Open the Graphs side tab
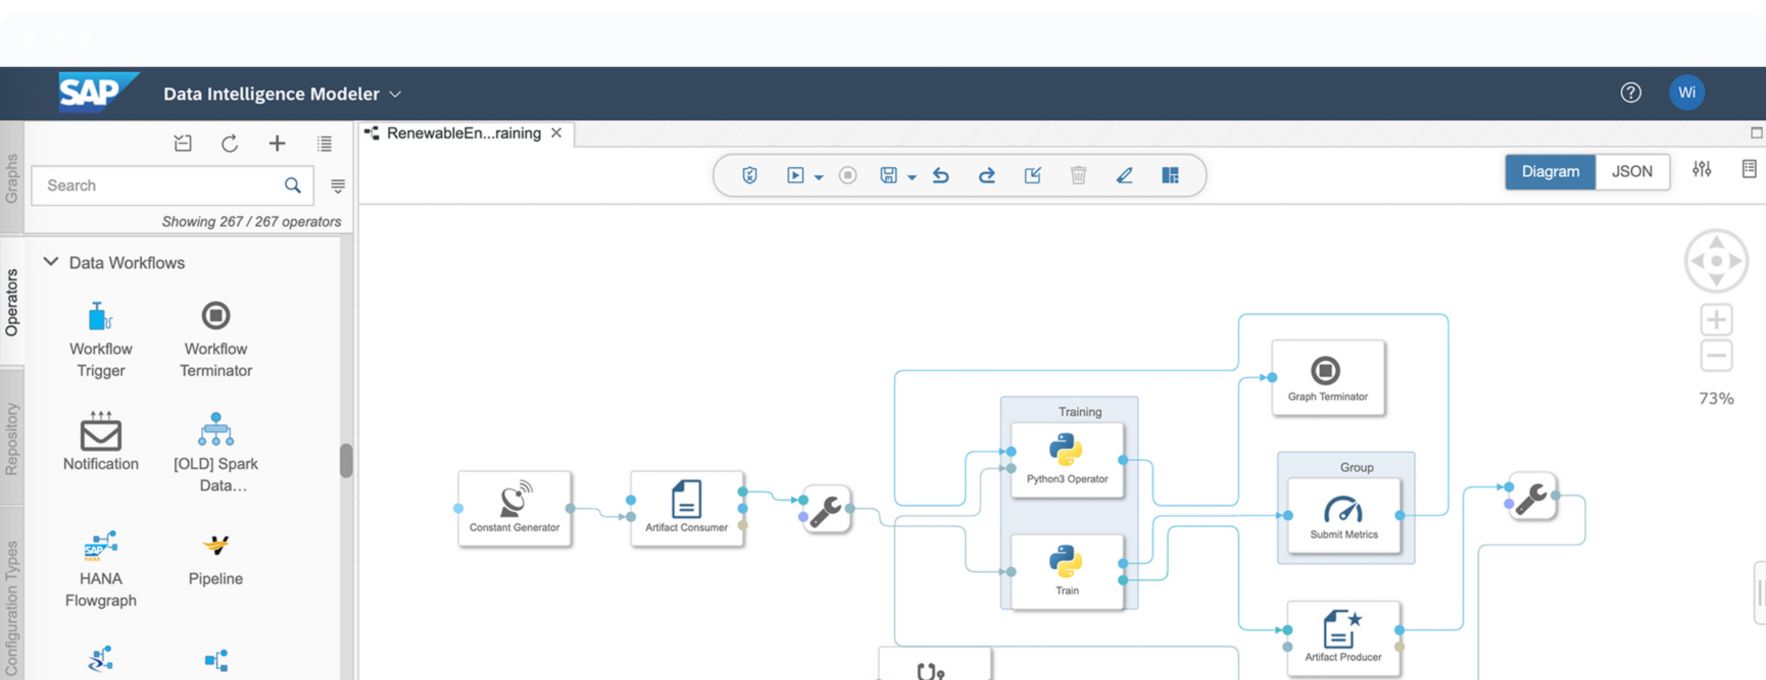This screenshot has height=680, width=1766. [x=12, y=178]
